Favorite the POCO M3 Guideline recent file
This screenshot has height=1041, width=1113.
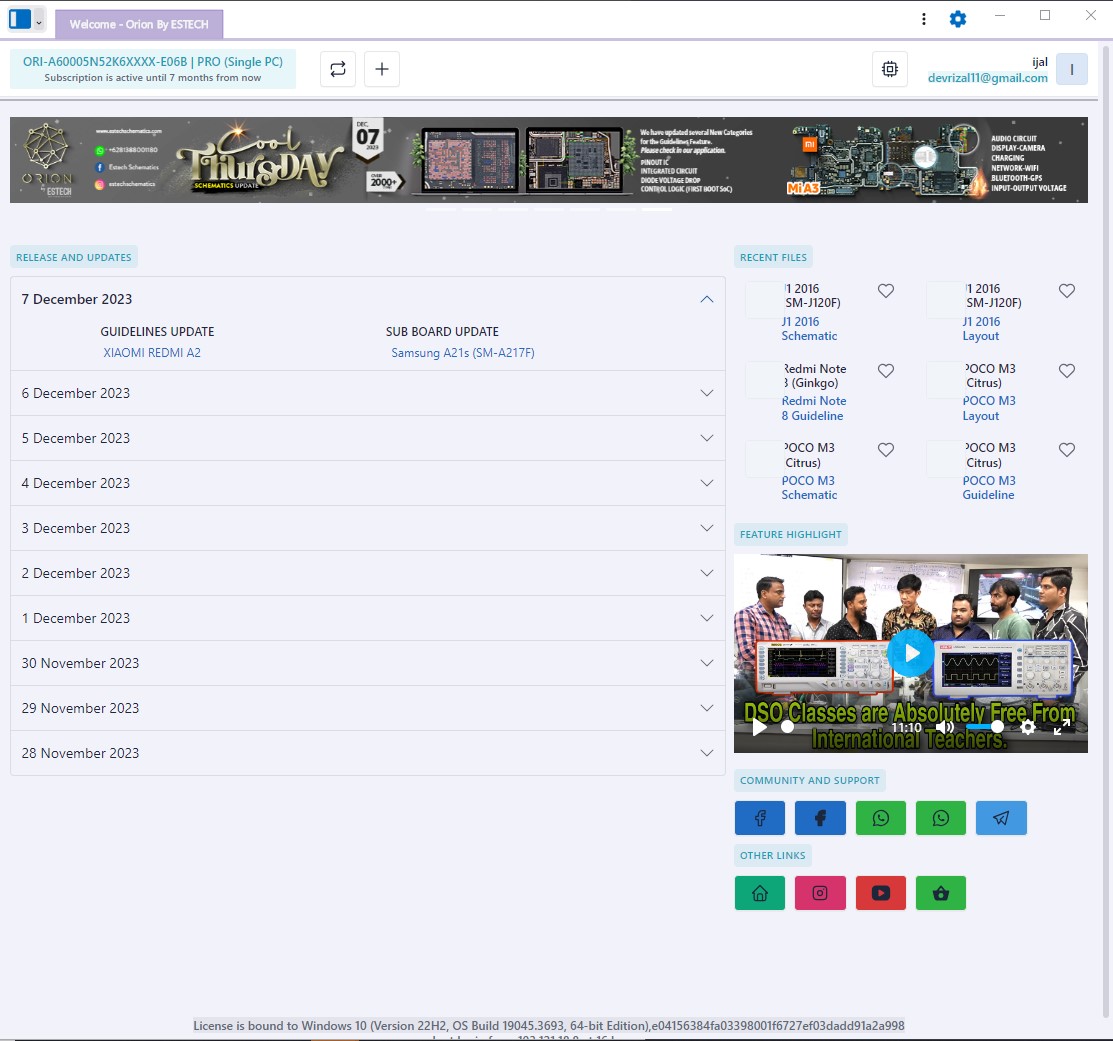tap(1066, 449)
